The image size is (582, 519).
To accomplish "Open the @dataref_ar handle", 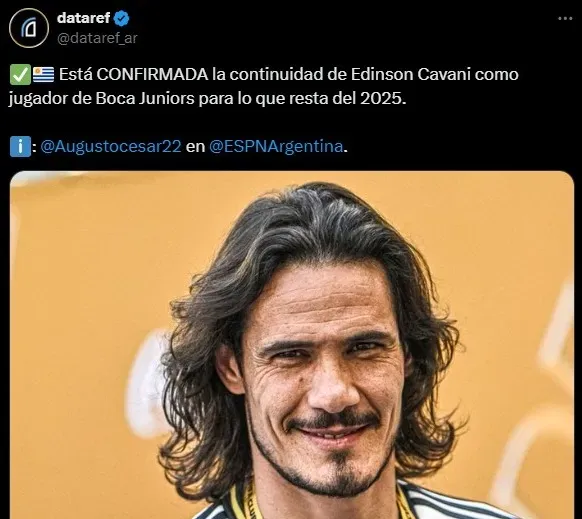I will coord(97,38).
